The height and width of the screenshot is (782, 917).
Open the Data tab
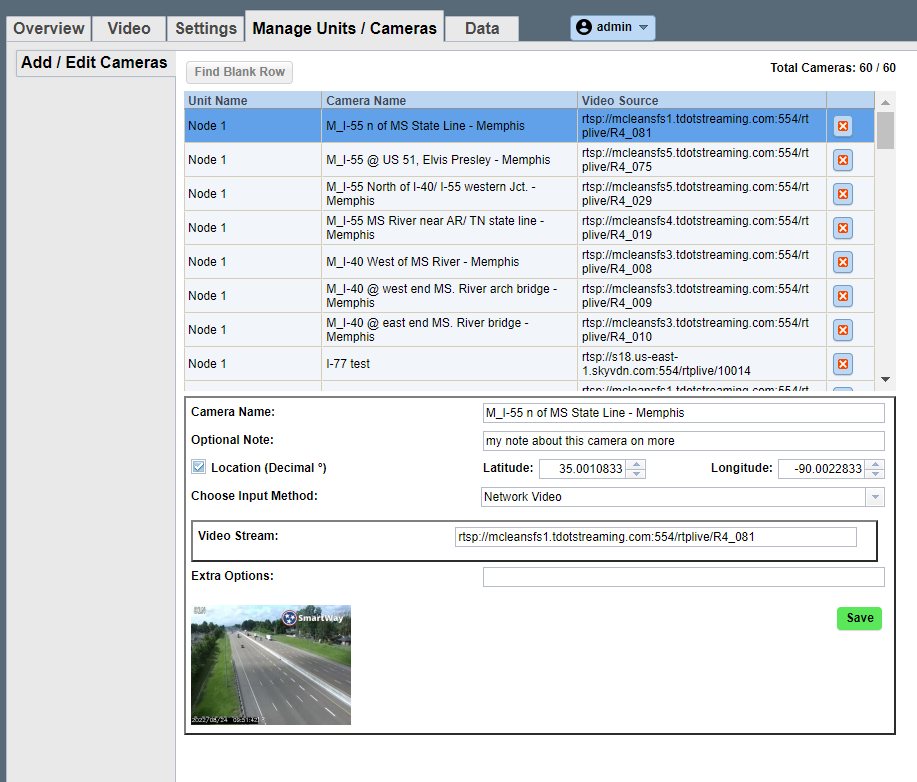tap(482, 29)
